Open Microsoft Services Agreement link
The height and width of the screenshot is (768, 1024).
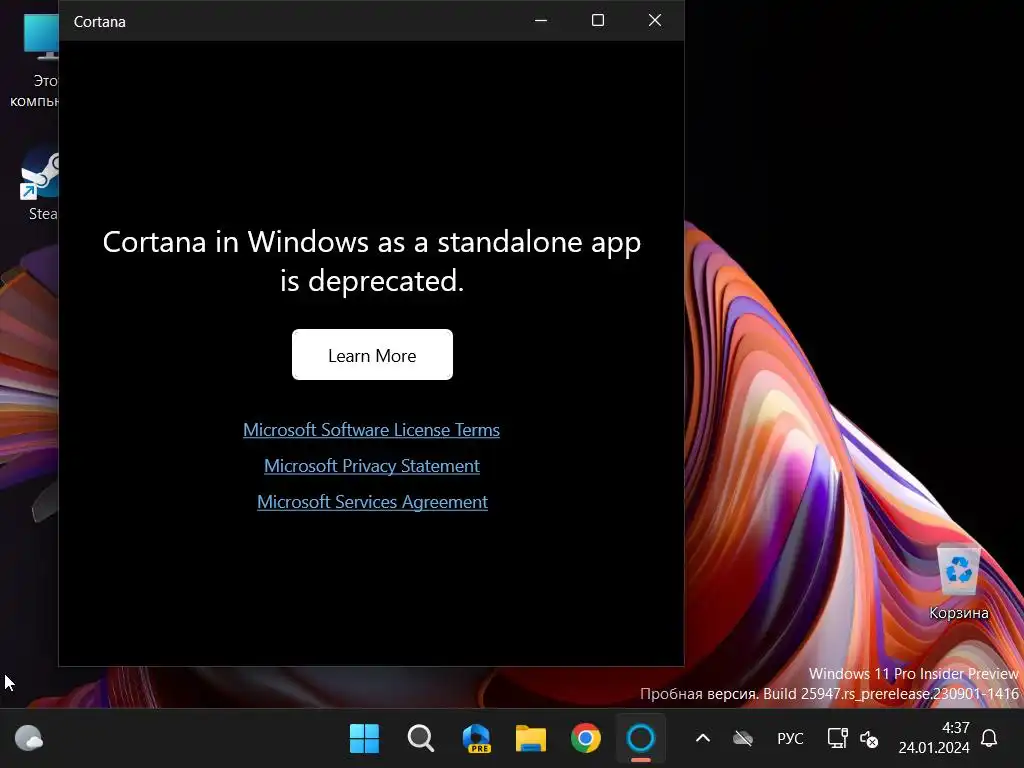[x=372, y=502]
